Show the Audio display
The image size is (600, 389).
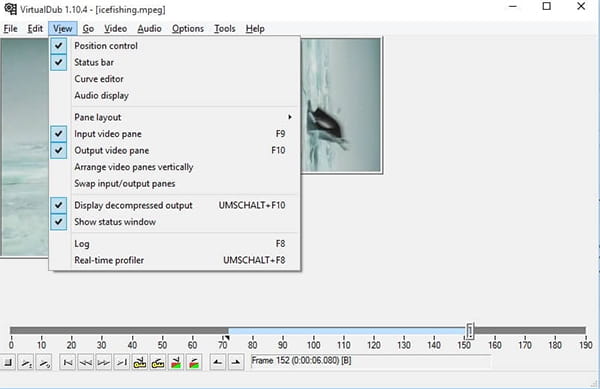pyautogui.click(x=175, y=95)
